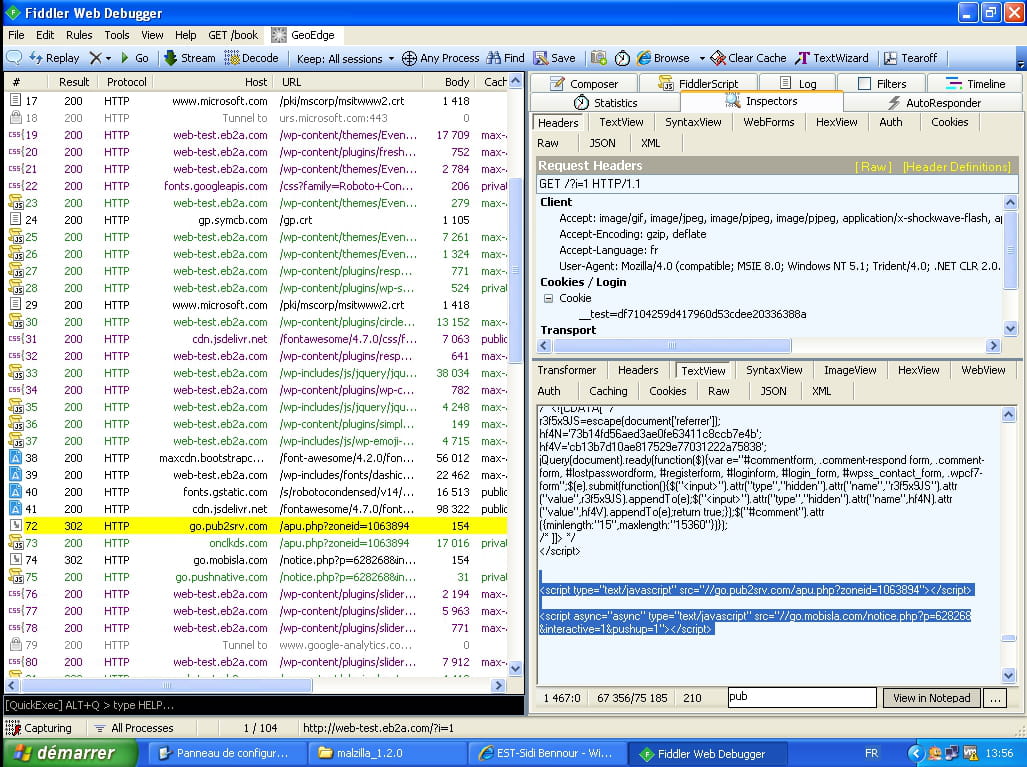Select response Transformer tab
Image resolution: width=1027 pixels, height=767 pixels.
point(567,370)
